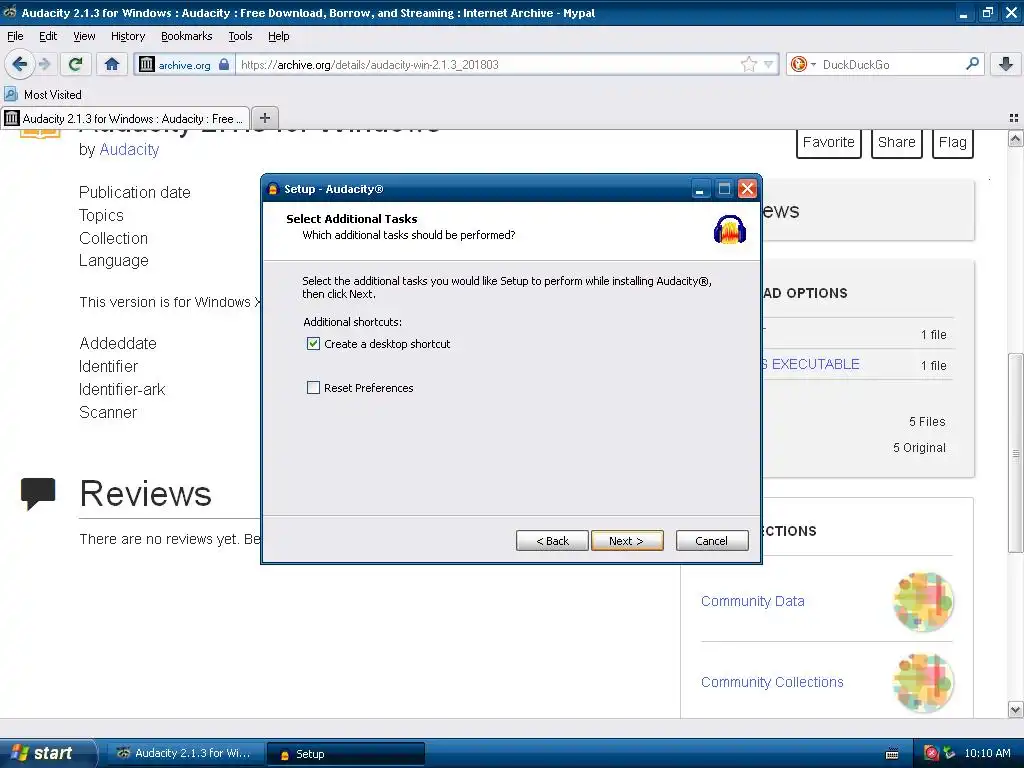Bookmark page with the star icon
Image resolution: width=1024 pixels, height=768 pixels.
point(748,64)
